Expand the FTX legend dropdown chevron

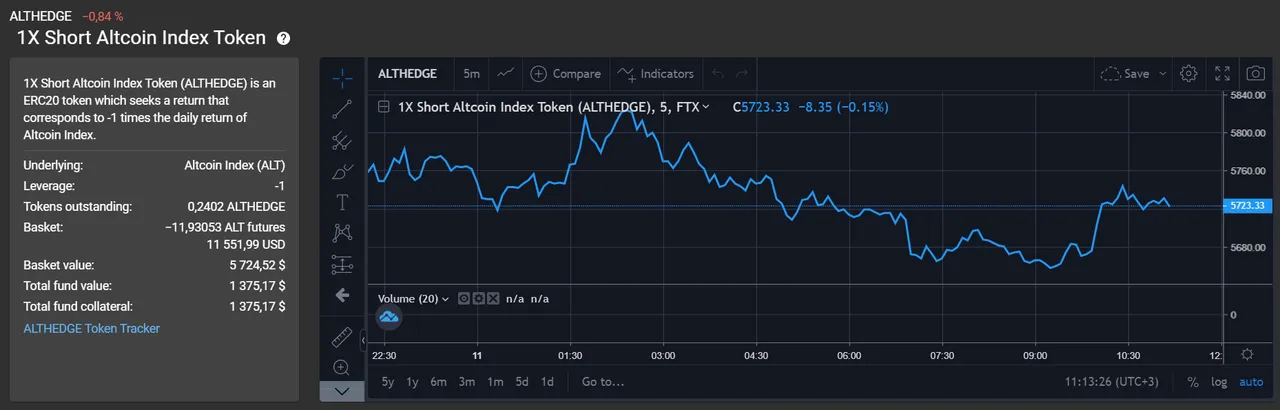(x=706, y=106)
